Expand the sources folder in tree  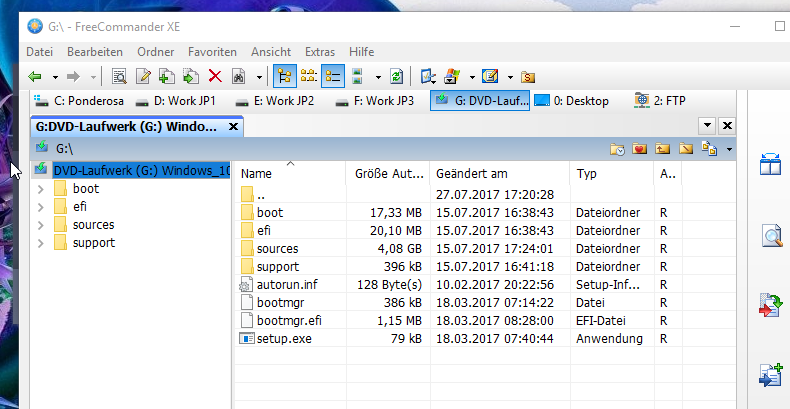[x=41, y=225]
